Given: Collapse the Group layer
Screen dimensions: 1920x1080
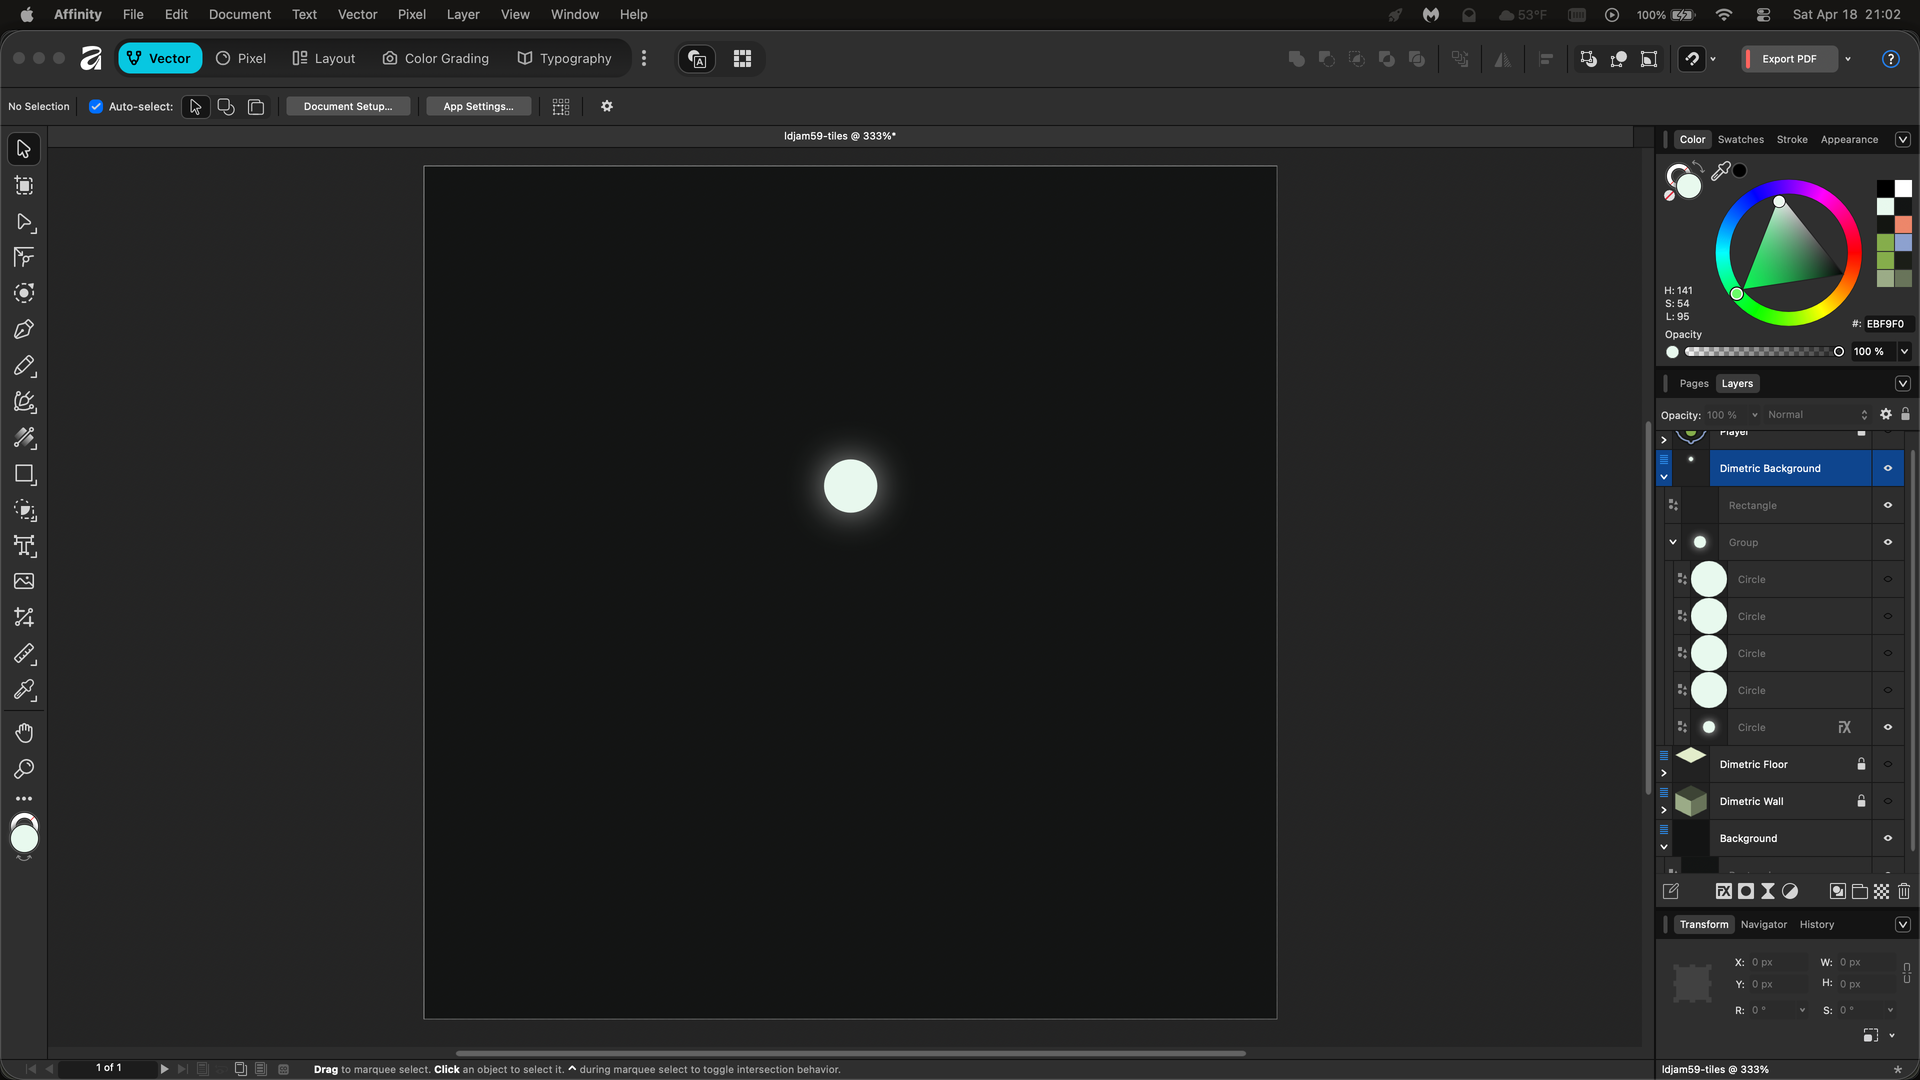Looking at the screenshot, I should click(1673, 542).
